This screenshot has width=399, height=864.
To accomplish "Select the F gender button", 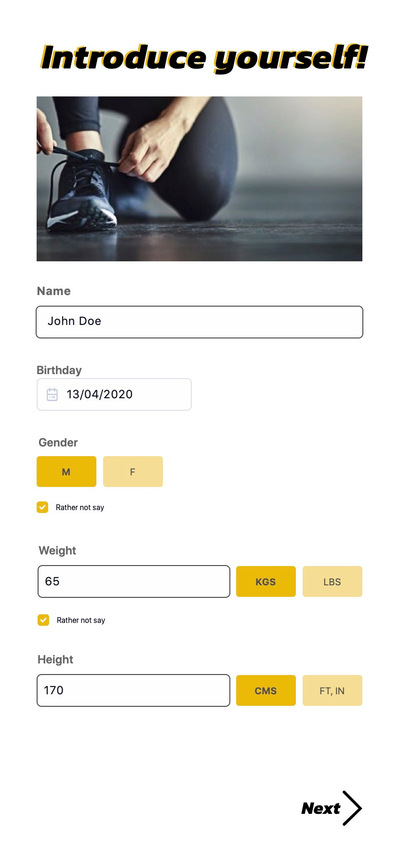I will coord(133,472).
